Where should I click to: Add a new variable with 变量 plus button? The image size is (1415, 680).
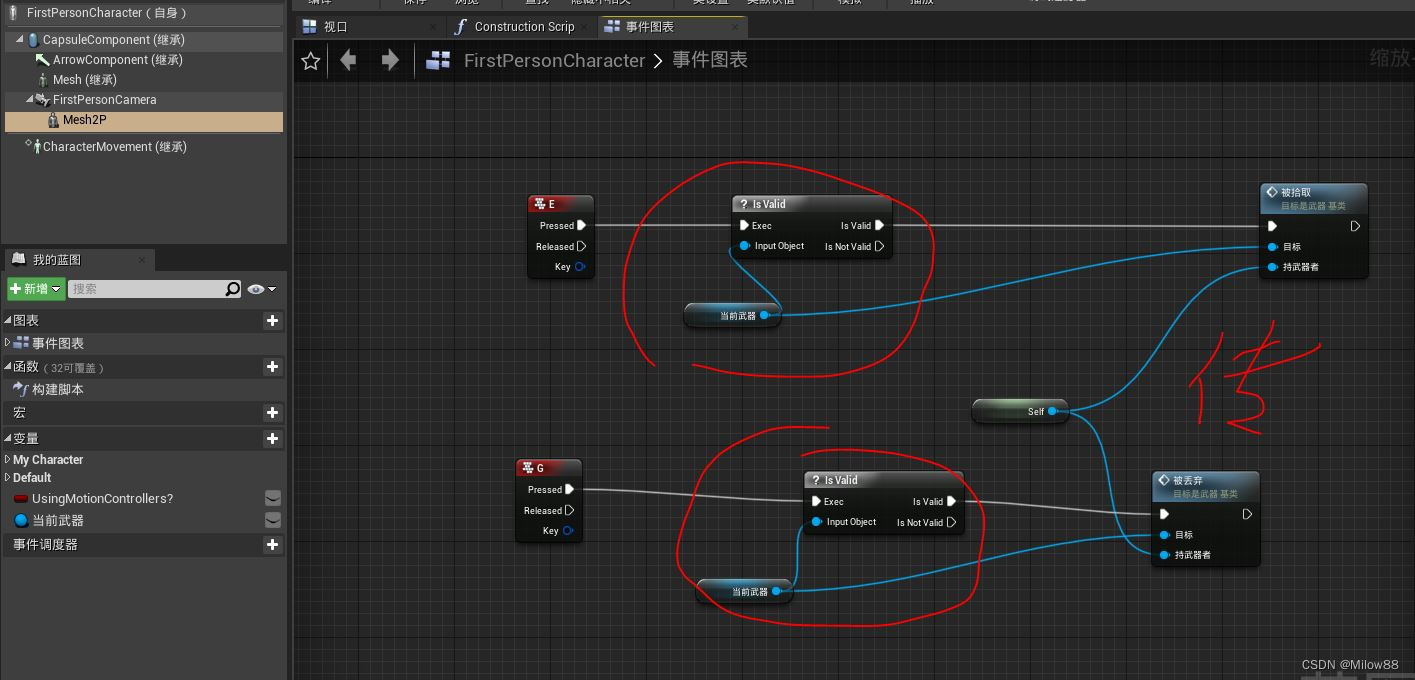tap(272, 439)
